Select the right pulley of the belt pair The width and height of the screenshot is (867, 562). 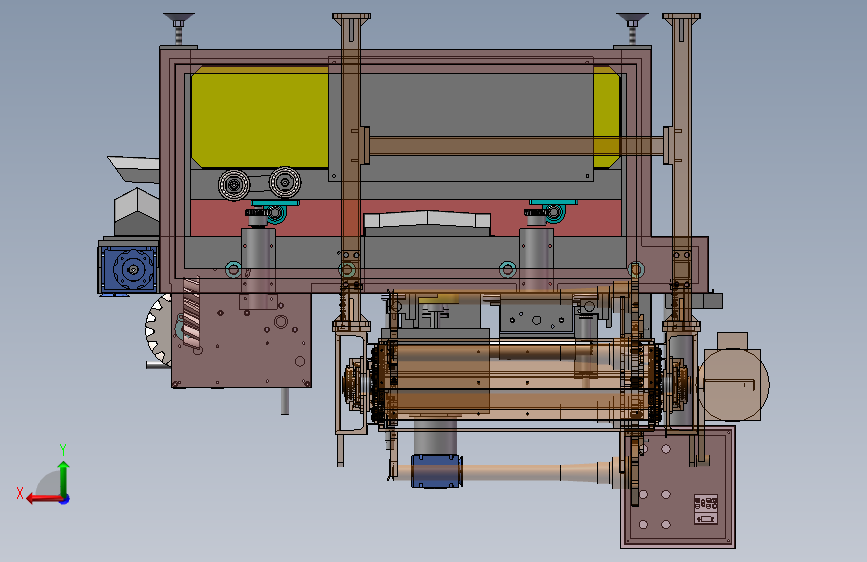(x=285, y=182)
